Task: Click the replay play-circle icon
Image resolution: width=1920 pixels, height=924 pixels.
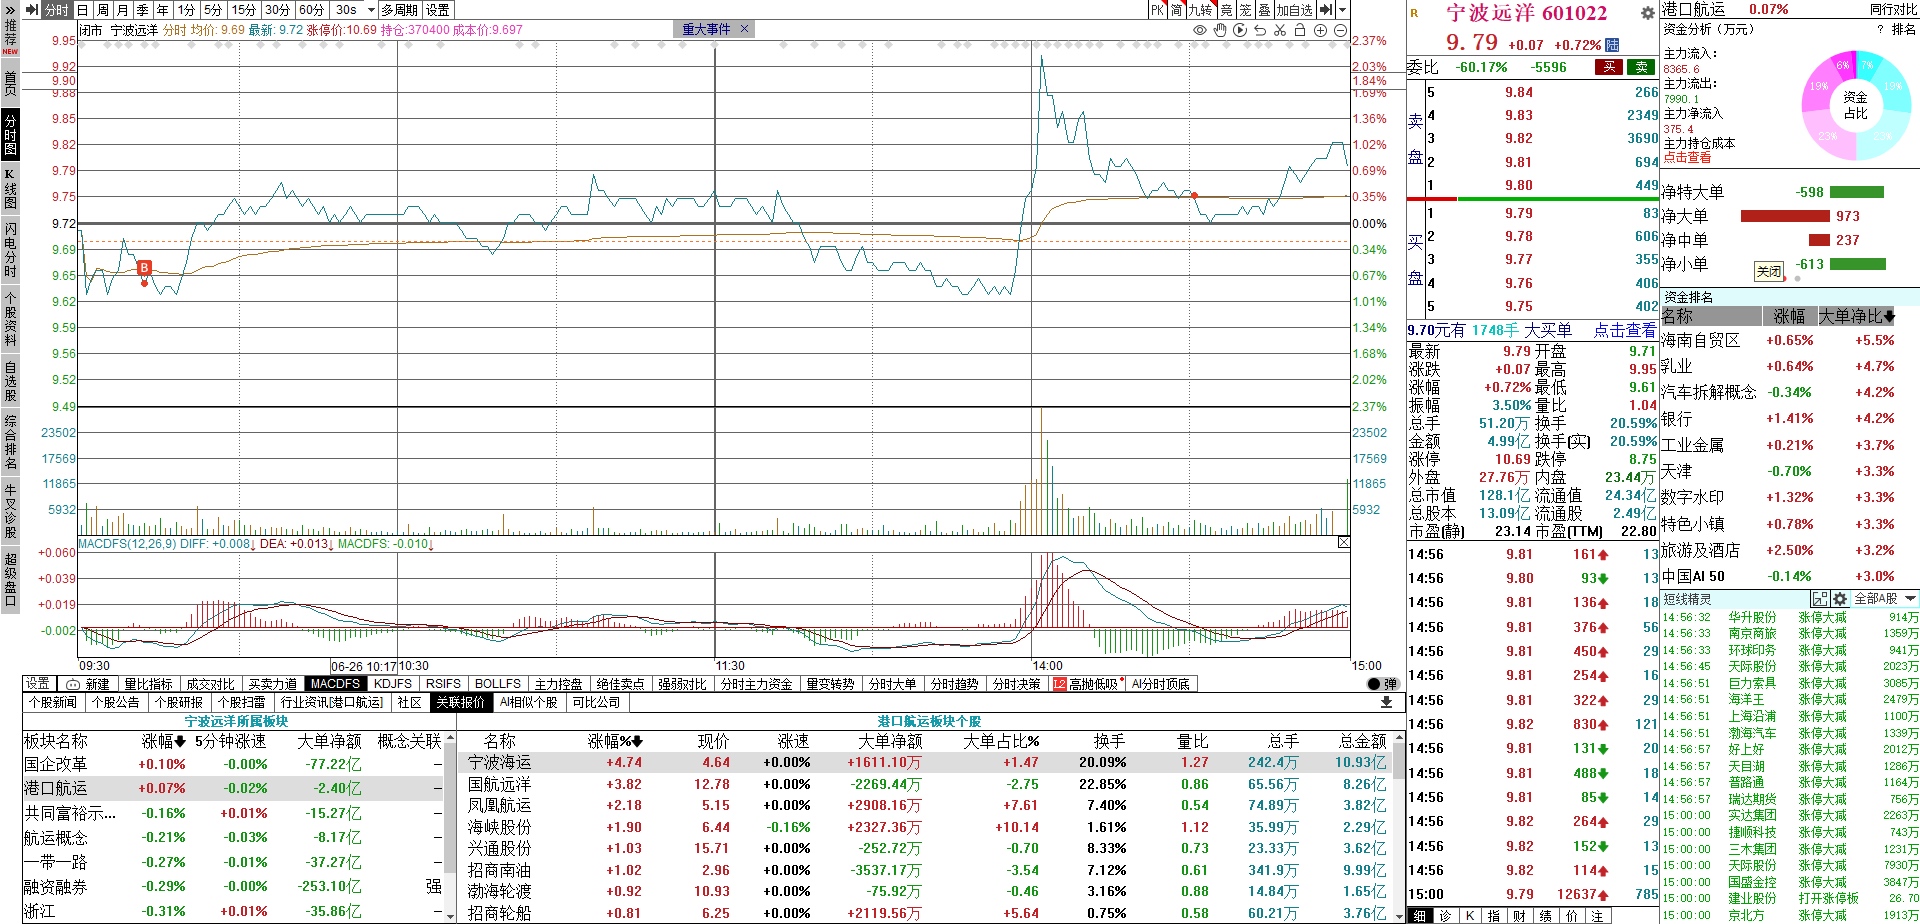Action: point(1240,30)
